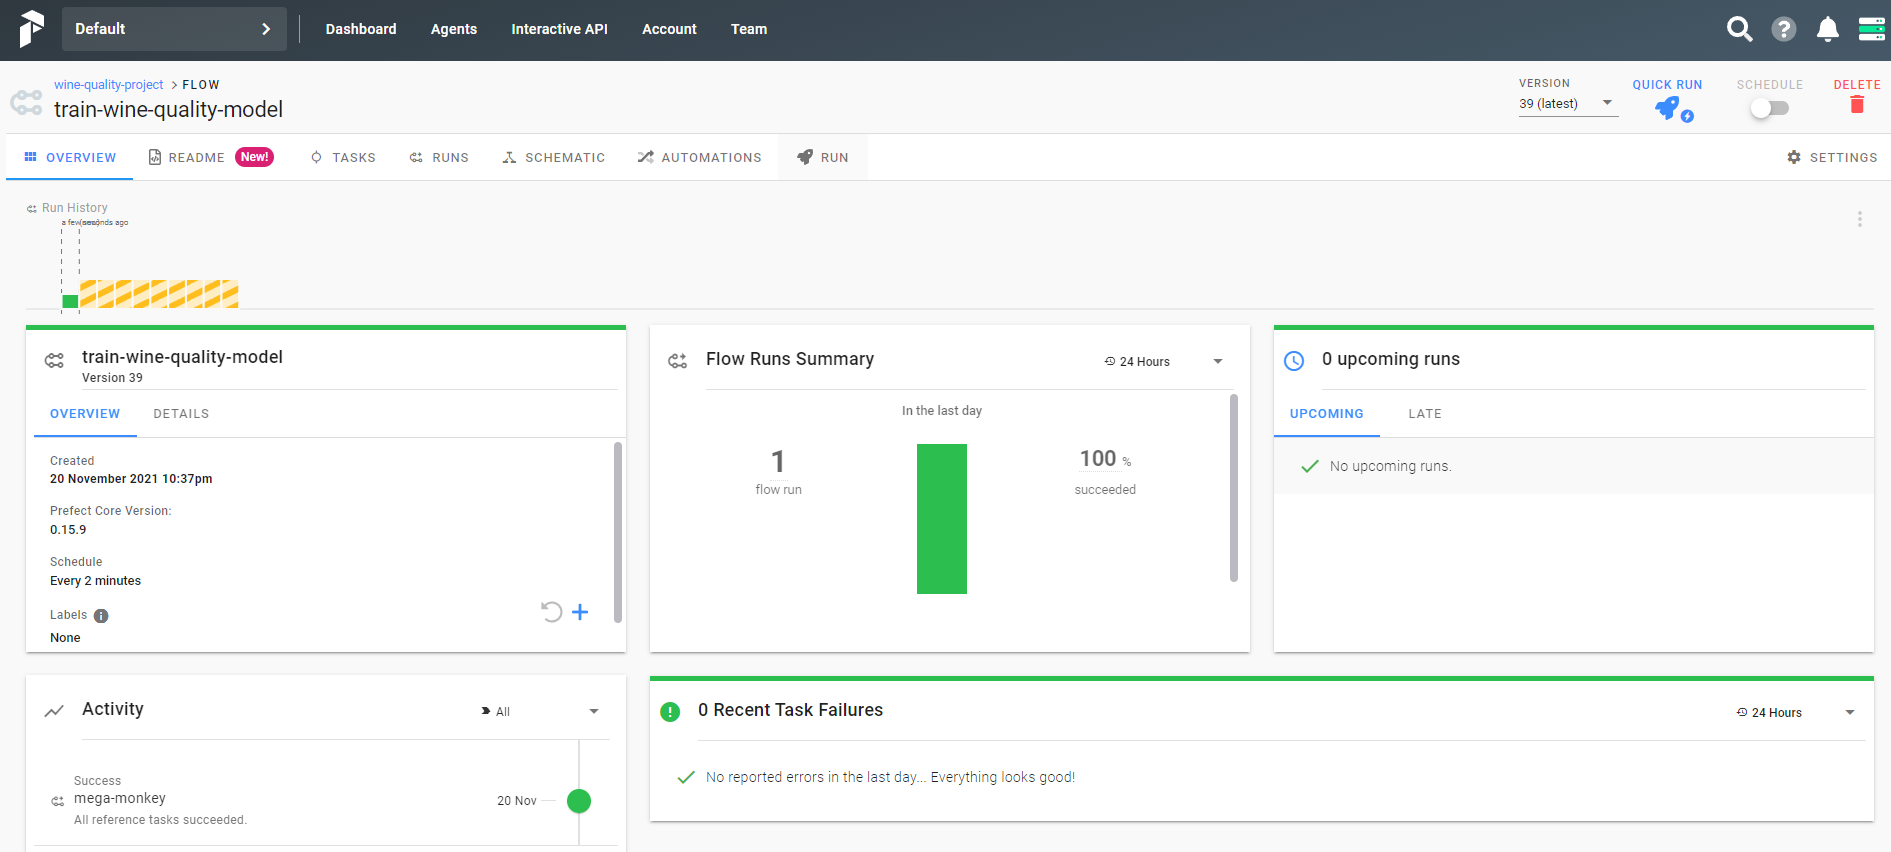The width and height of the screenshot is (1891, 852).
Task: Open Team menu in top navigation
Action: point(749,29)
